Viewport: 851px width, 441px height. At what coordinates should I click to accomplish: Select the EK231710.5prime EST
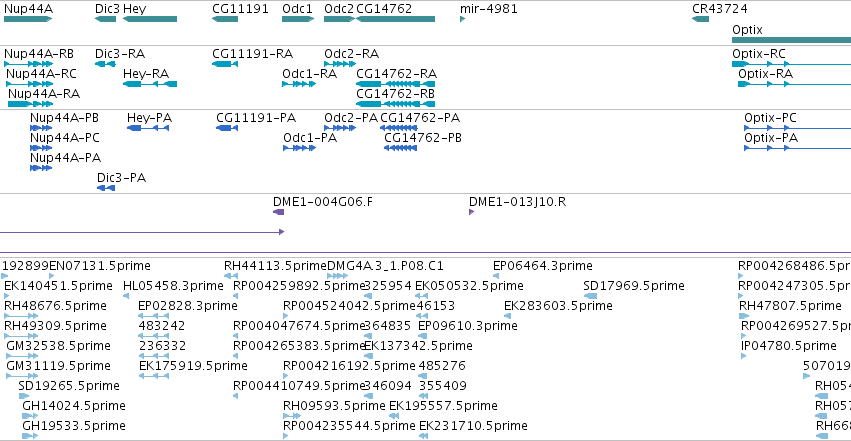tap(473, 427)
